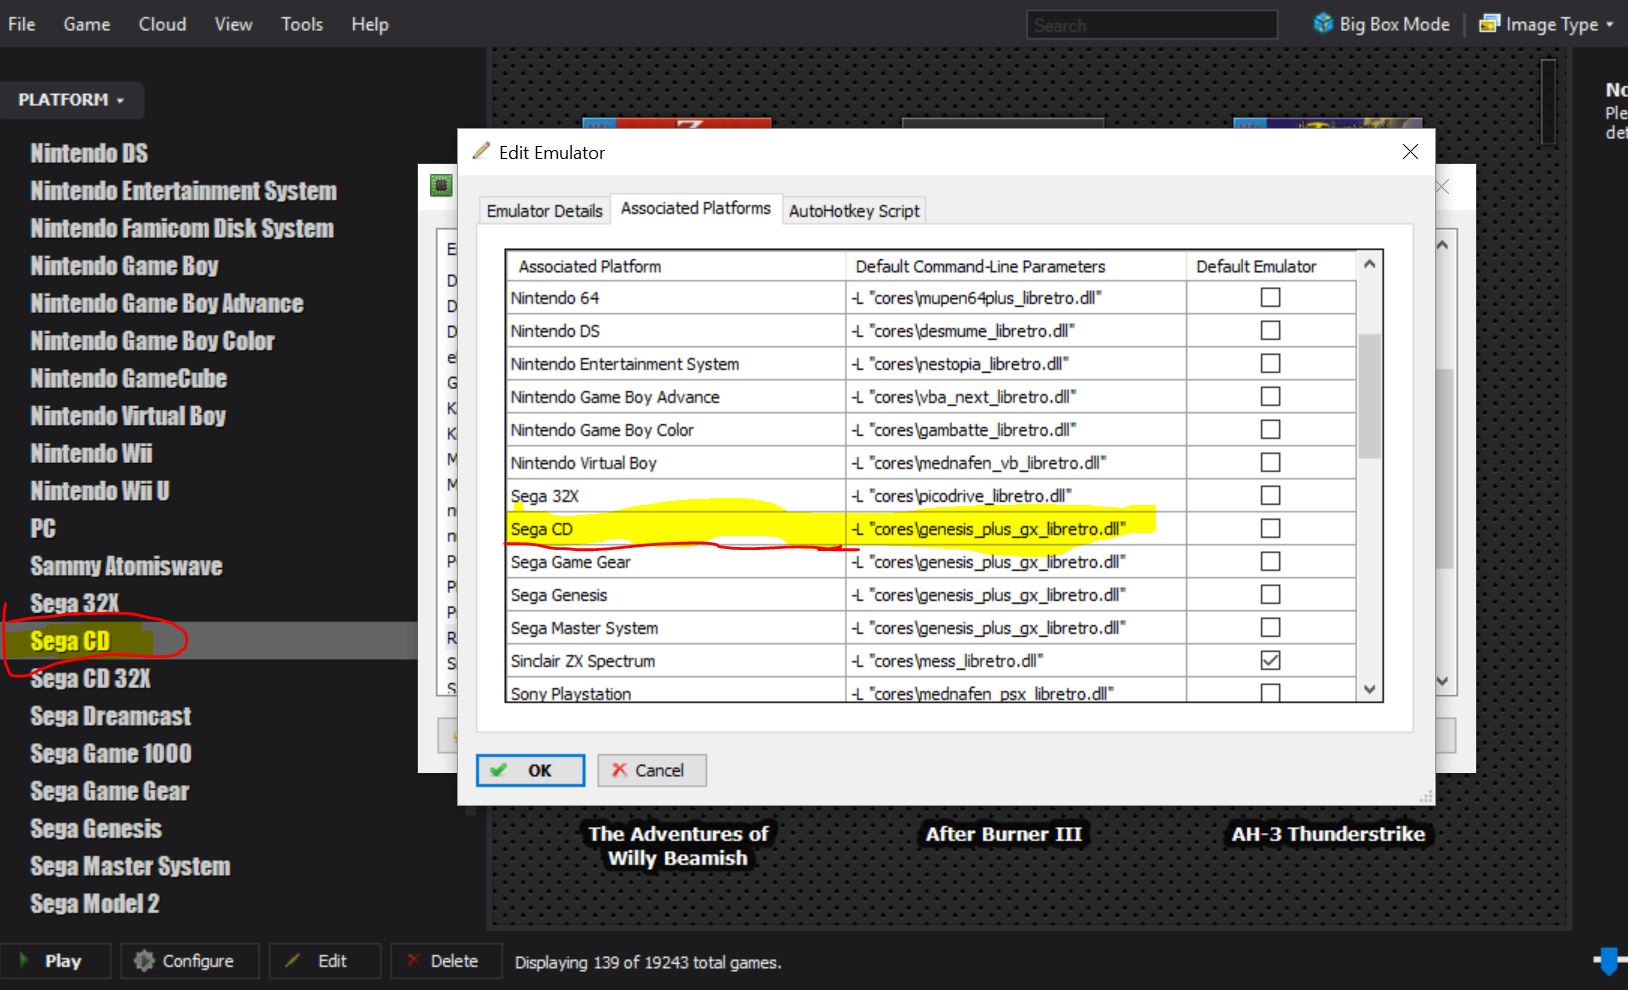The width and height of the screenshot is (1628, 990).
Task: Switch to the AutoHotkey Script tab
Action: (x=854, y=211)
